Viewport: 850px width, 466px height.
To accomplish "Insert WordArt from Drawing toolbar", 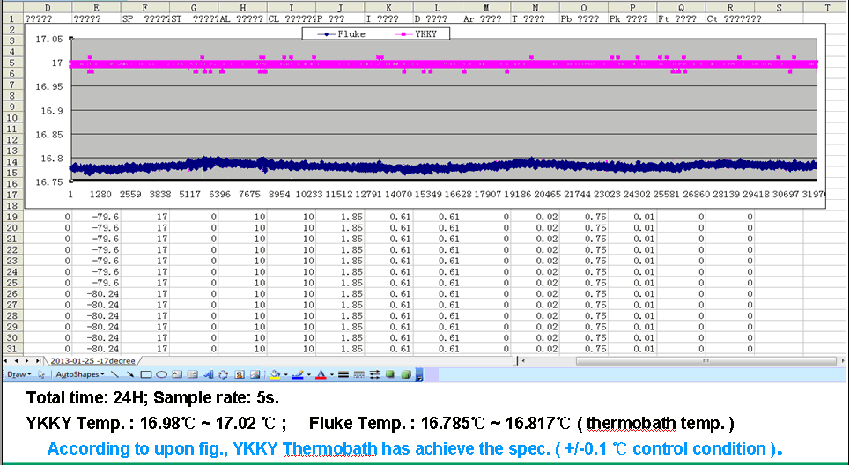I will click(208, 374).
